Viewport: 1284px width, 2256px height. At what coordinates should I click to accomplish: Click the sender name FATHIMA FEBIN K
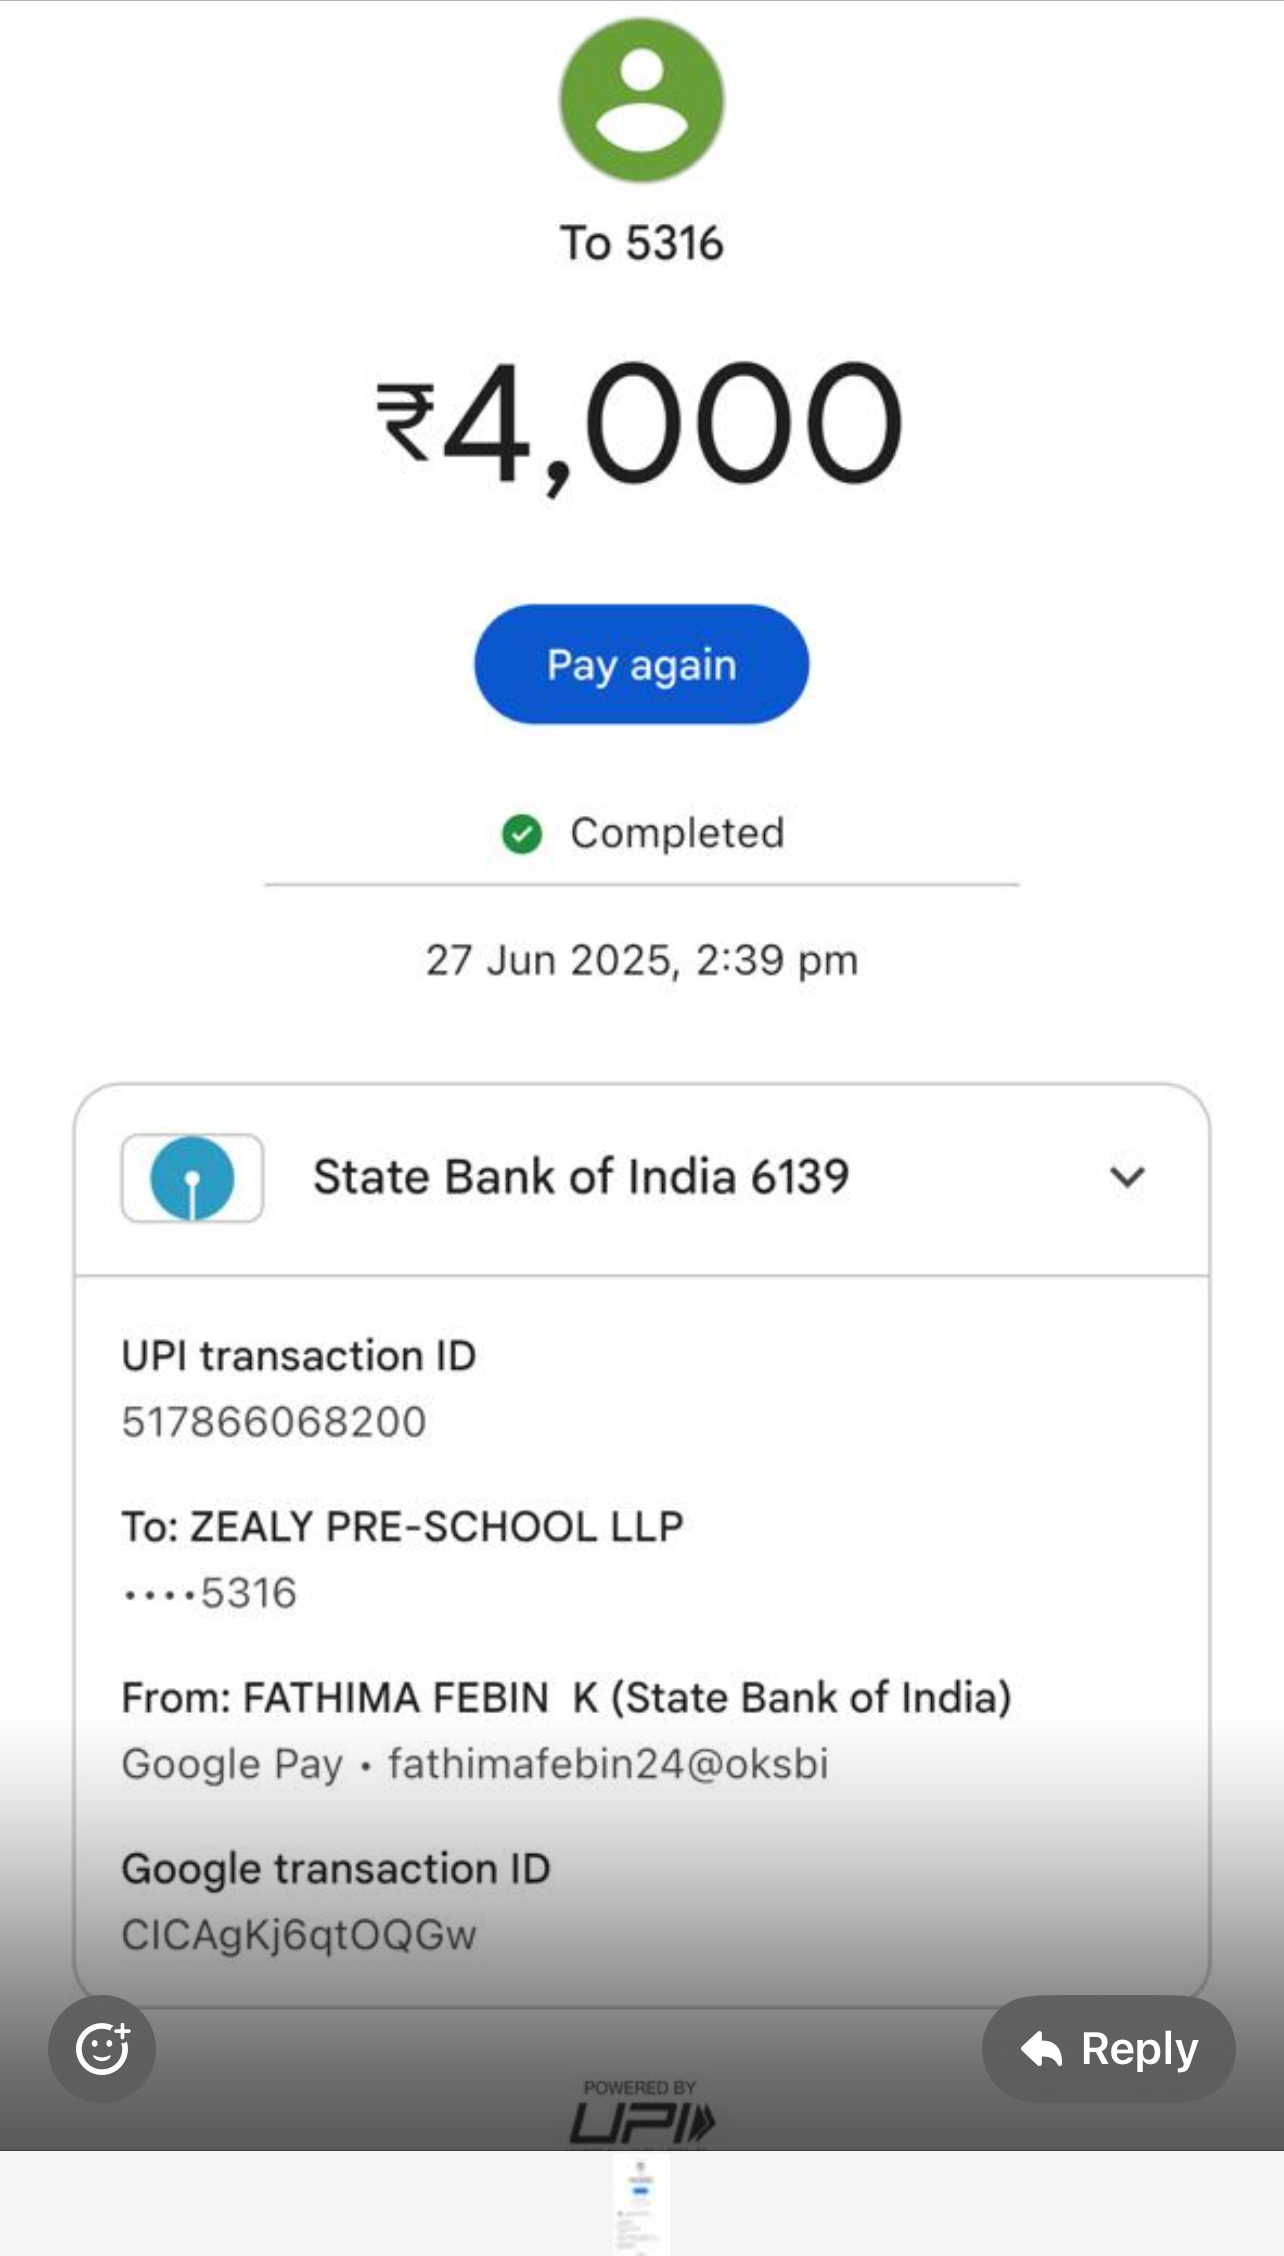point(420,1698)
